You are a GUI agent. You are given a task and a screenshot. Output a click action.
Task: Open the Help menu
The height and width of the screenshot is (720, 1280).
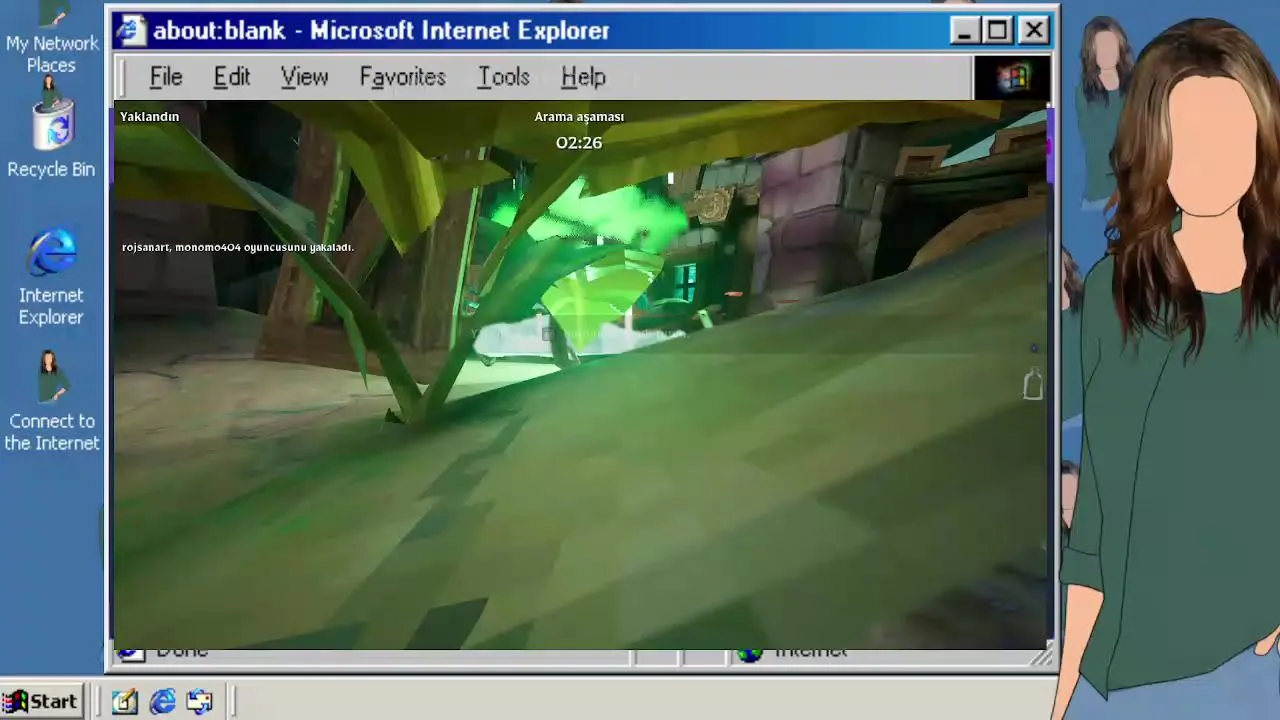click(x=583, y=77)
